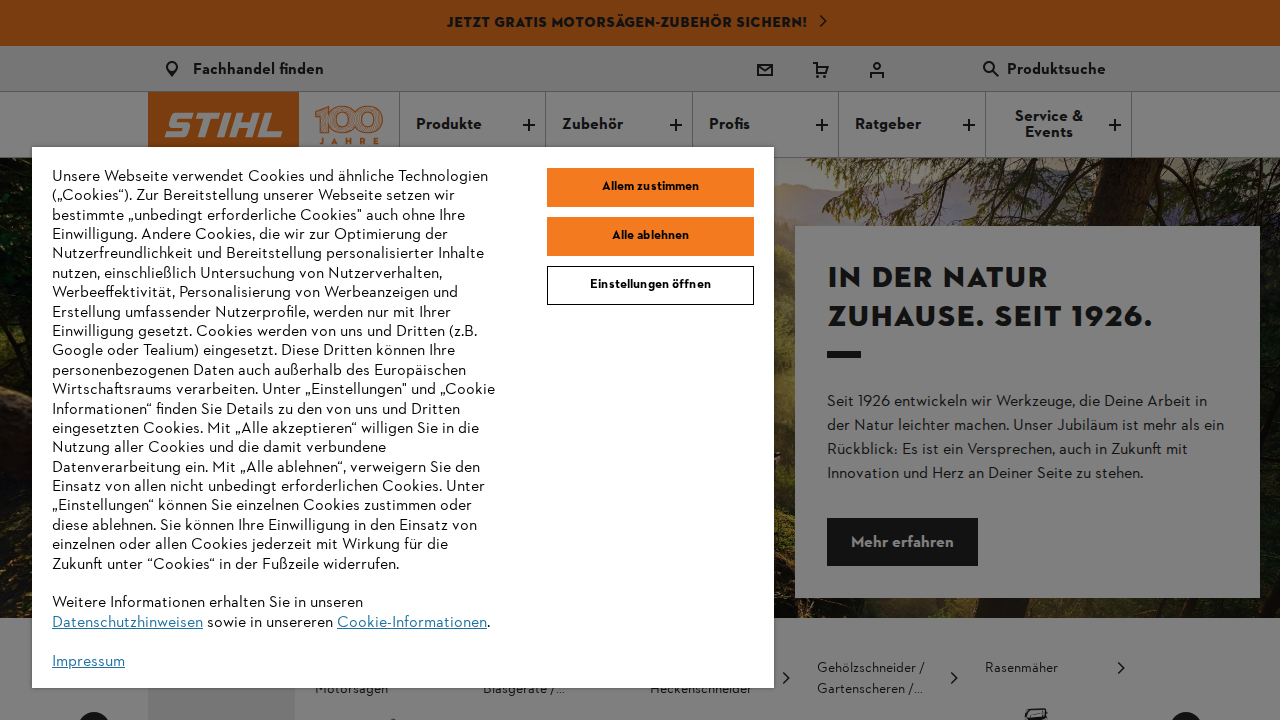This screenshot has width=1280, height=720.
Task: Click the arrow beside Motorsägen
Action: point(450,677)
